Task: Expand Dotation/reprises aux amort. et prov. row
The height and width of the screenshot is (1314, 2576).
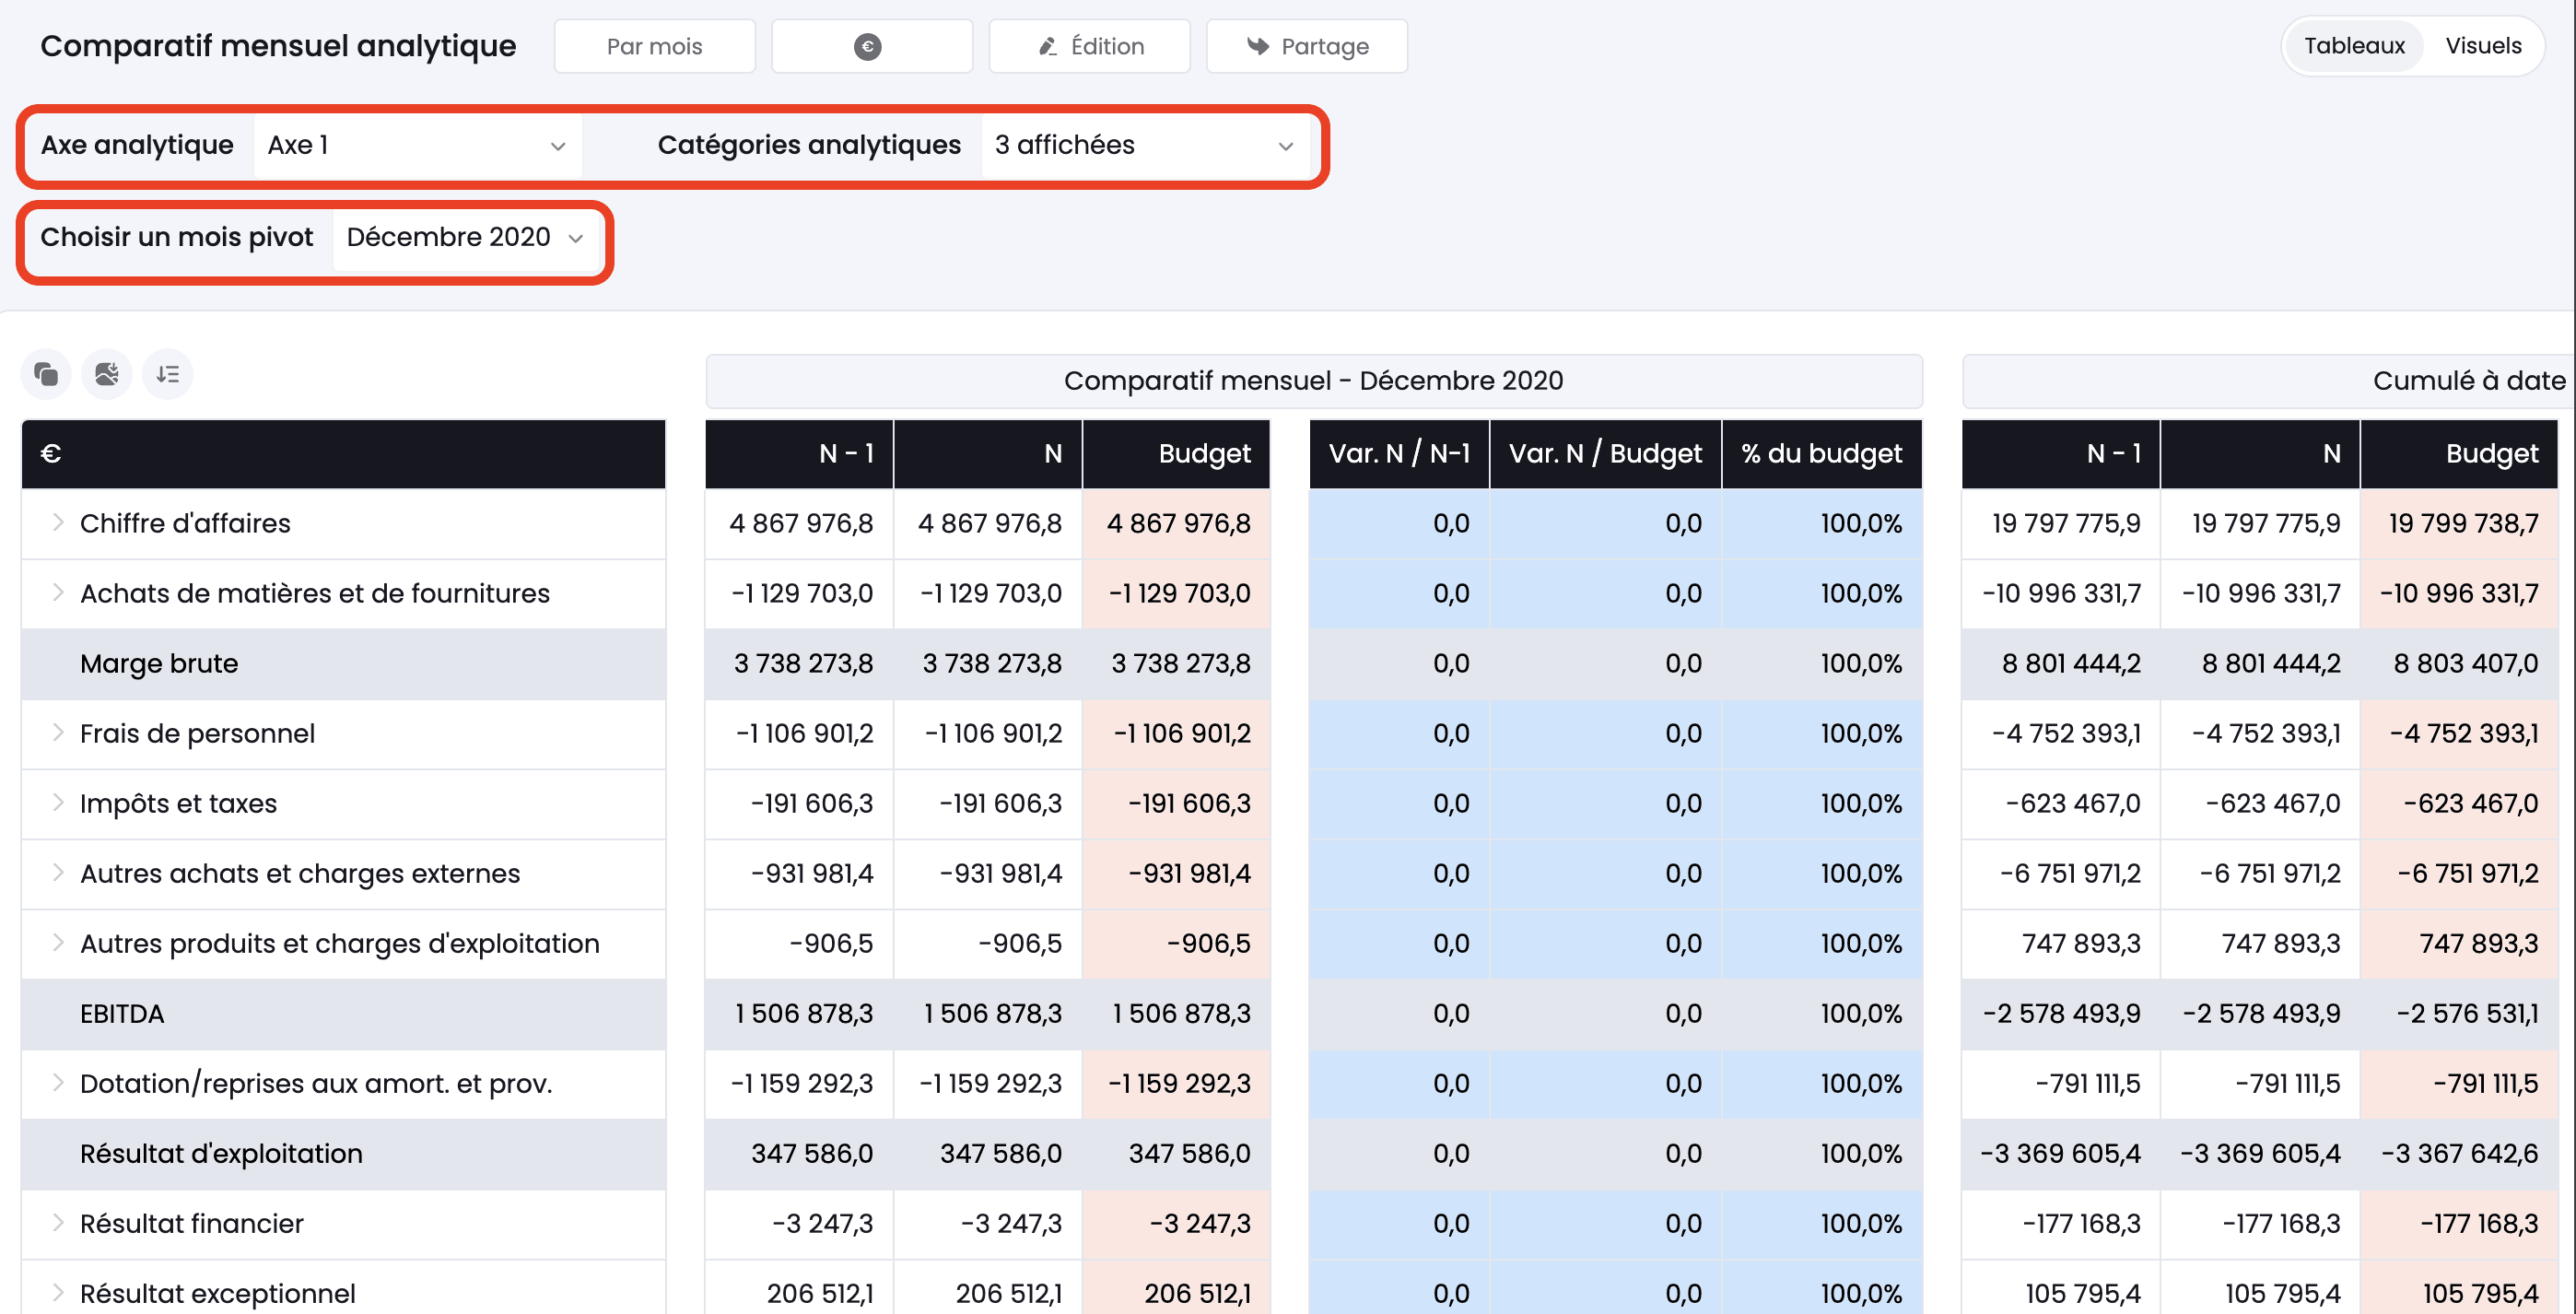Action: (x=58, y=1083)
